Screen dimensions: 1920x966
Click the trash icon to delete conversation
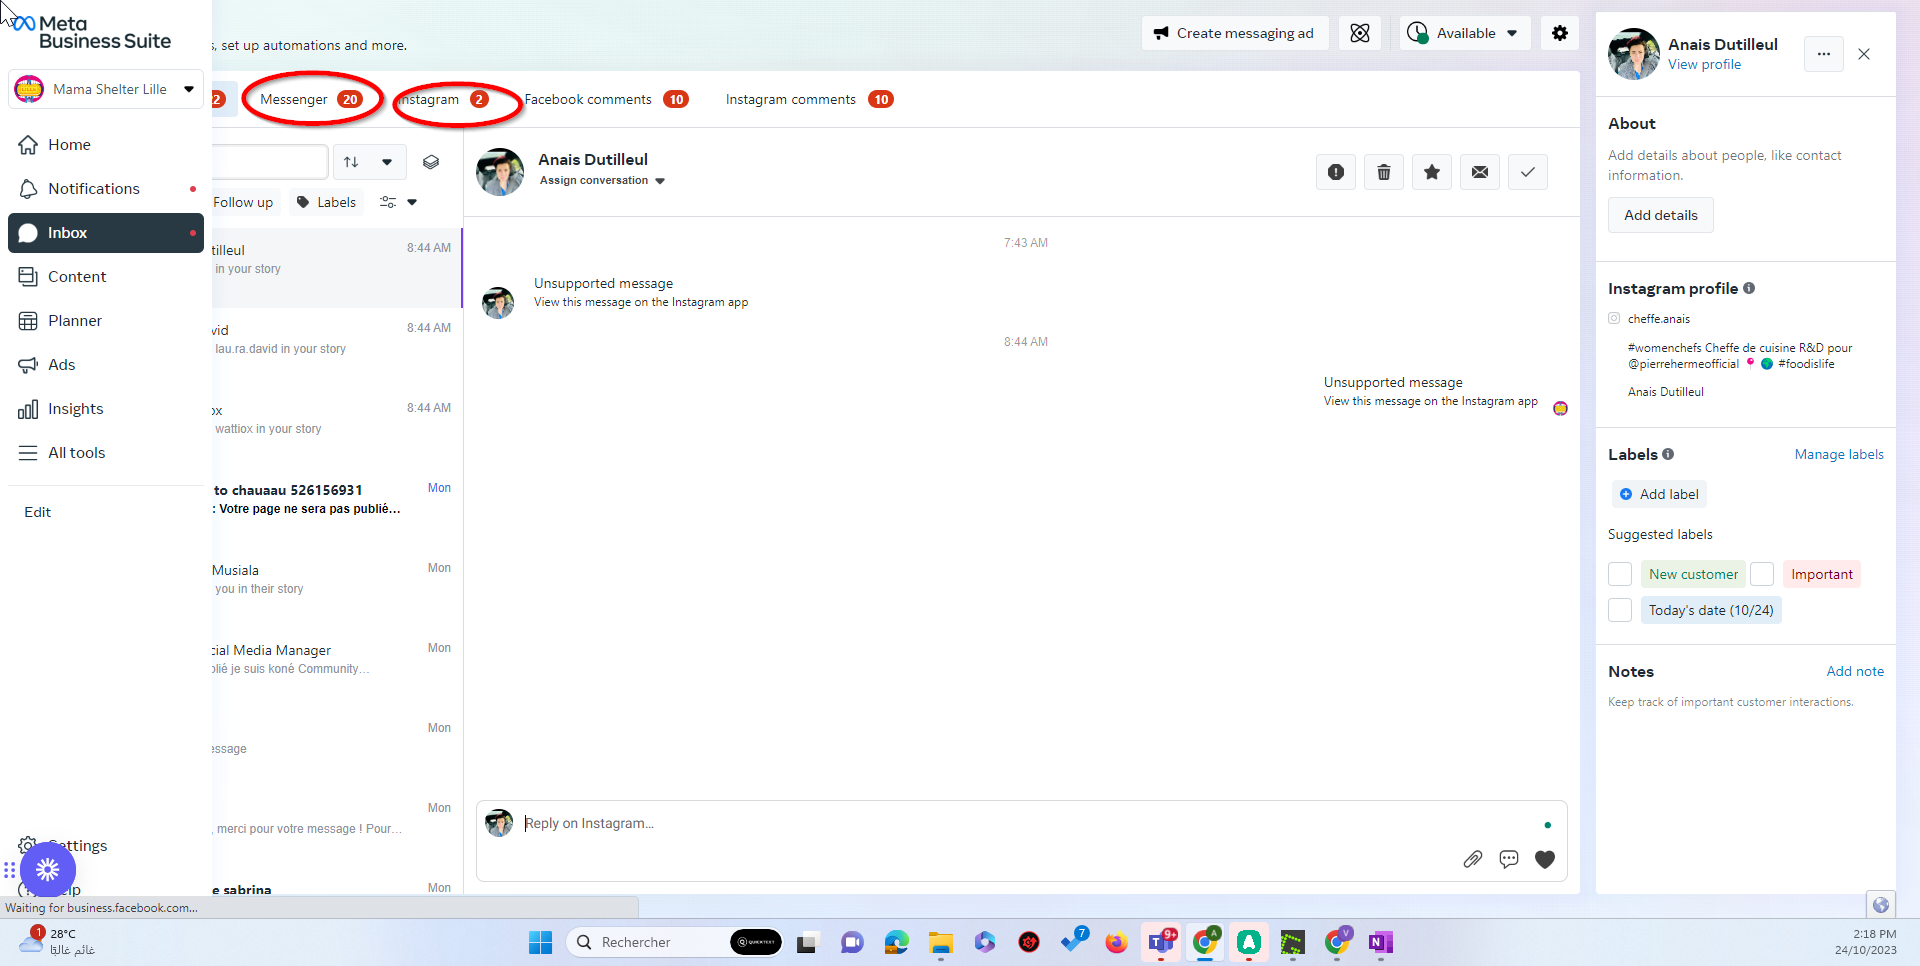(1383, 172)
